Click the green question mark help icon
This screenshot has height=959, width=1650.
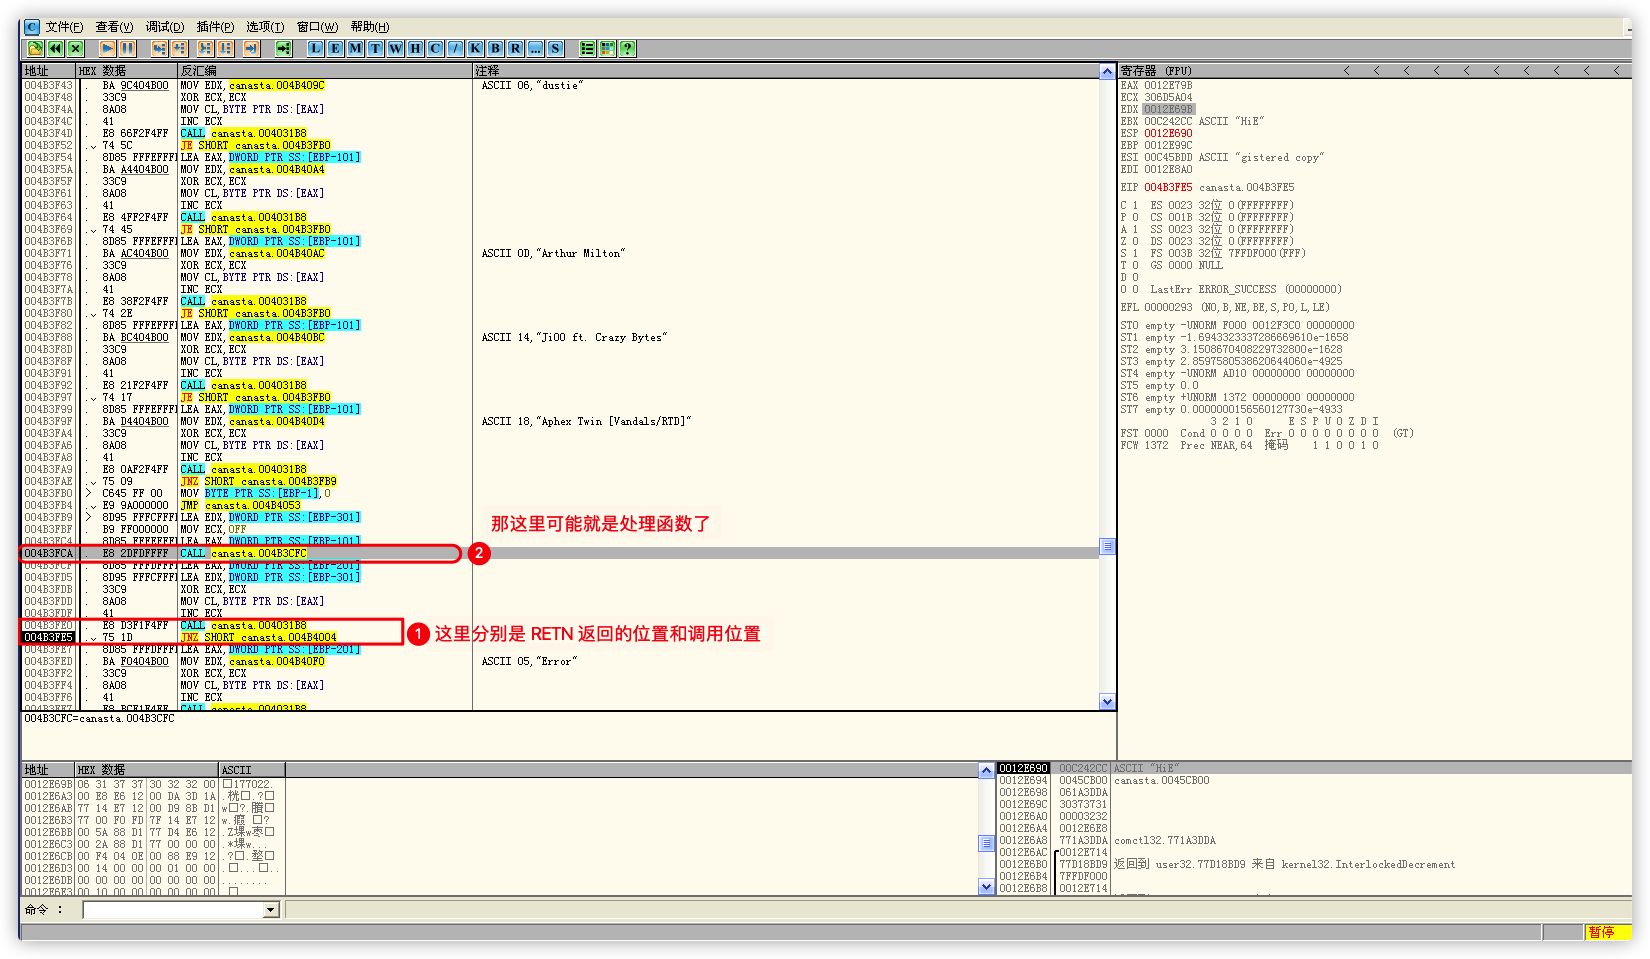coord(627,48)
